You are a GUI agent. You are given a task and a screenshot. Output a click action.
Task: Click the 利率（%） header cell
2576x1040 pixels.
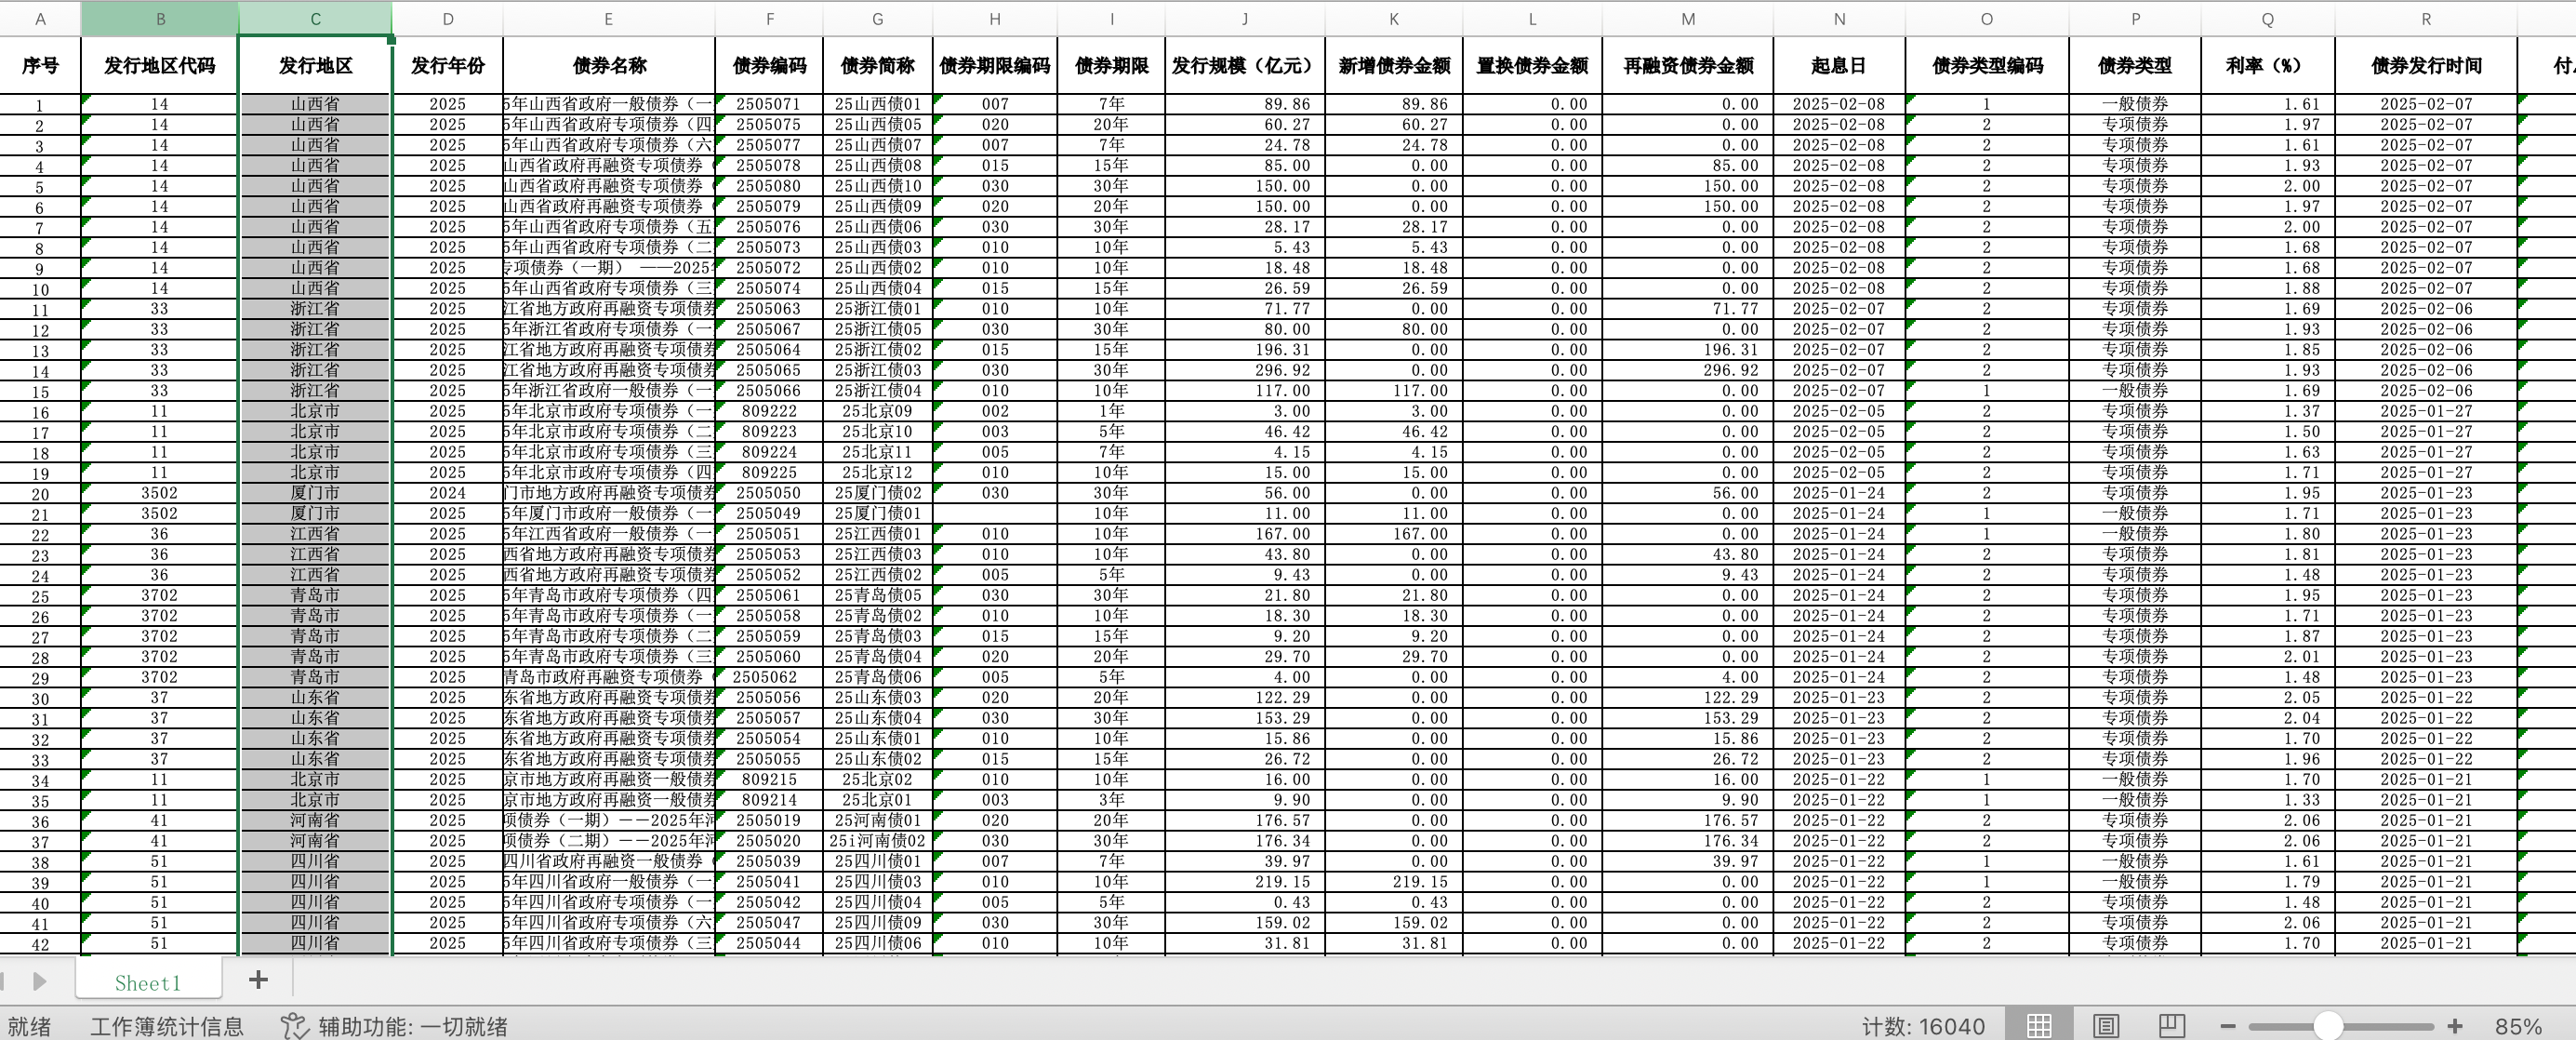point(2267,66)
